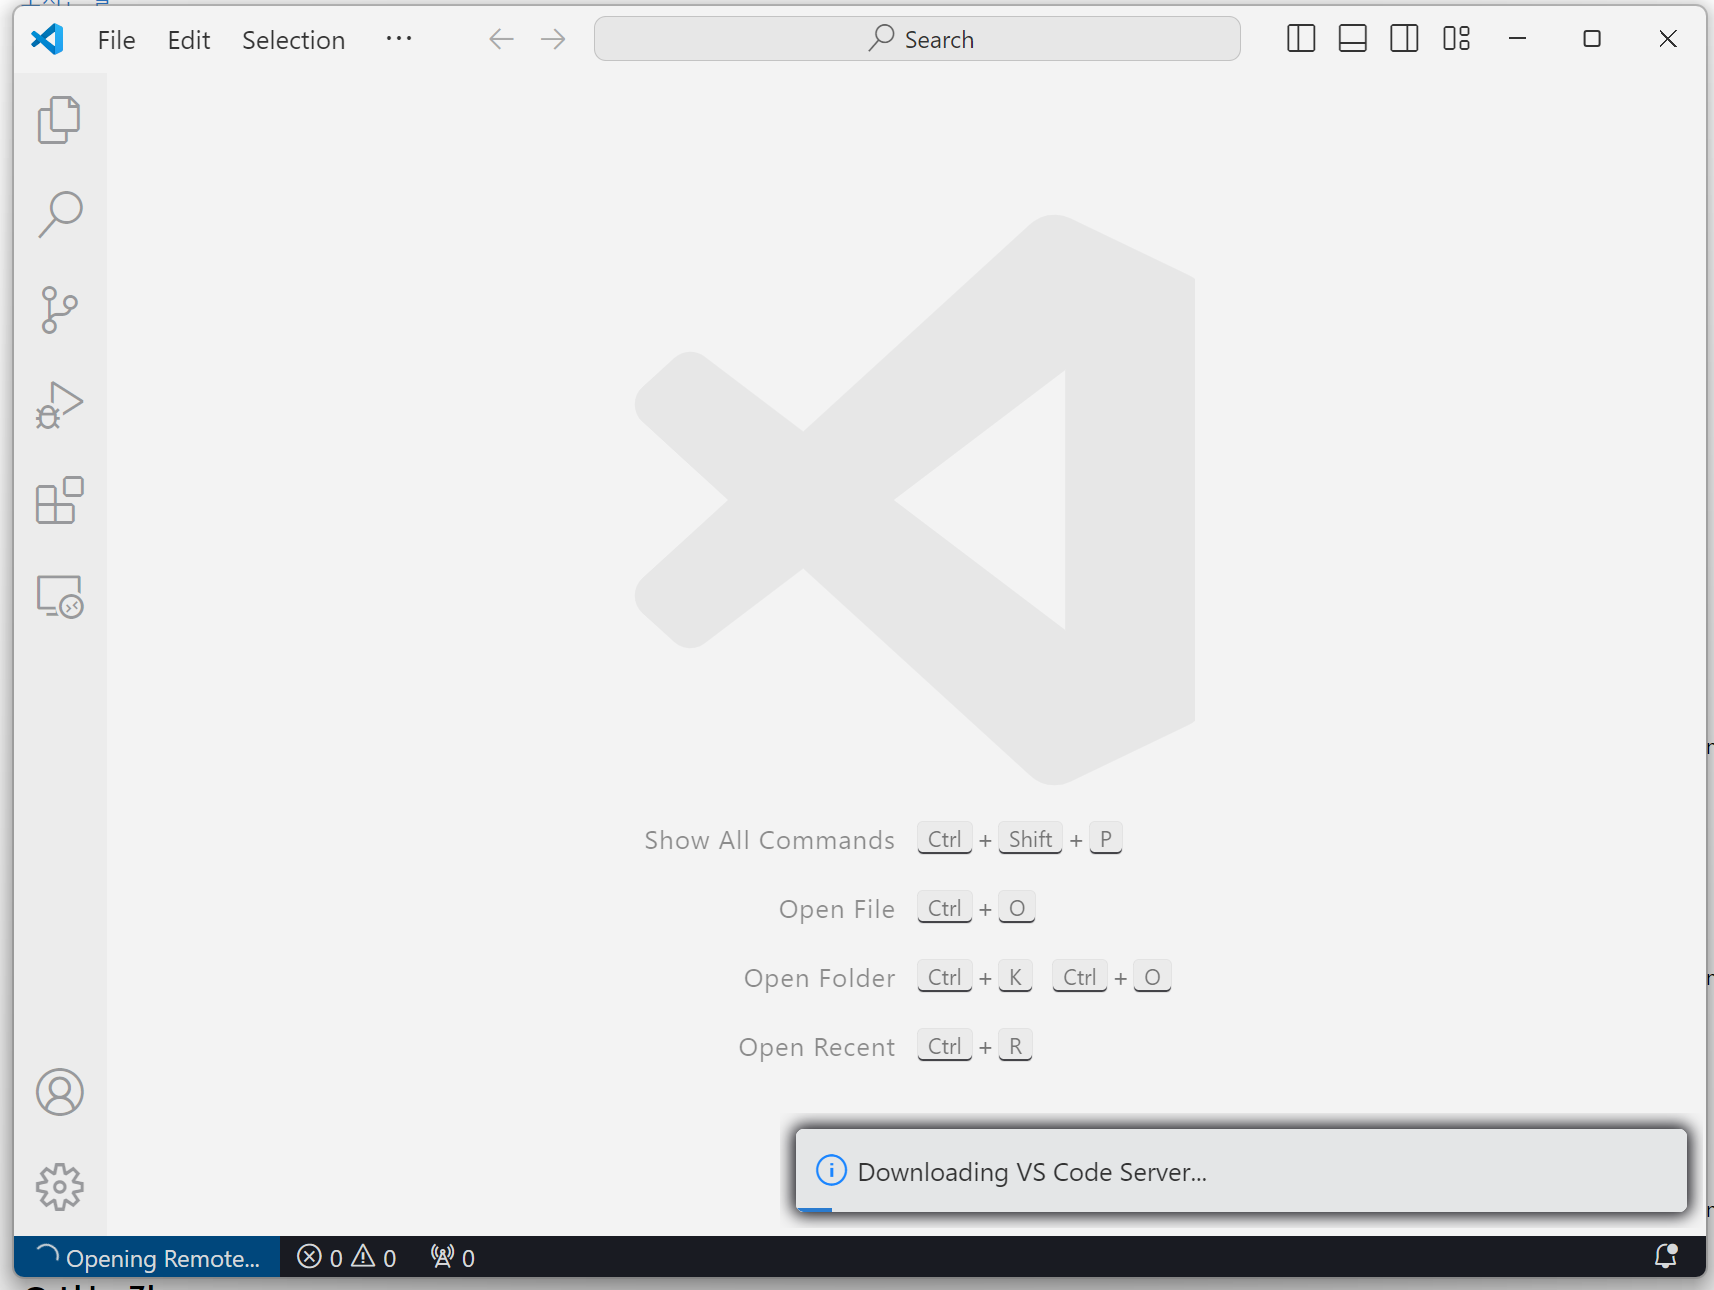Click the R key hint

tap(1015, 1046)
